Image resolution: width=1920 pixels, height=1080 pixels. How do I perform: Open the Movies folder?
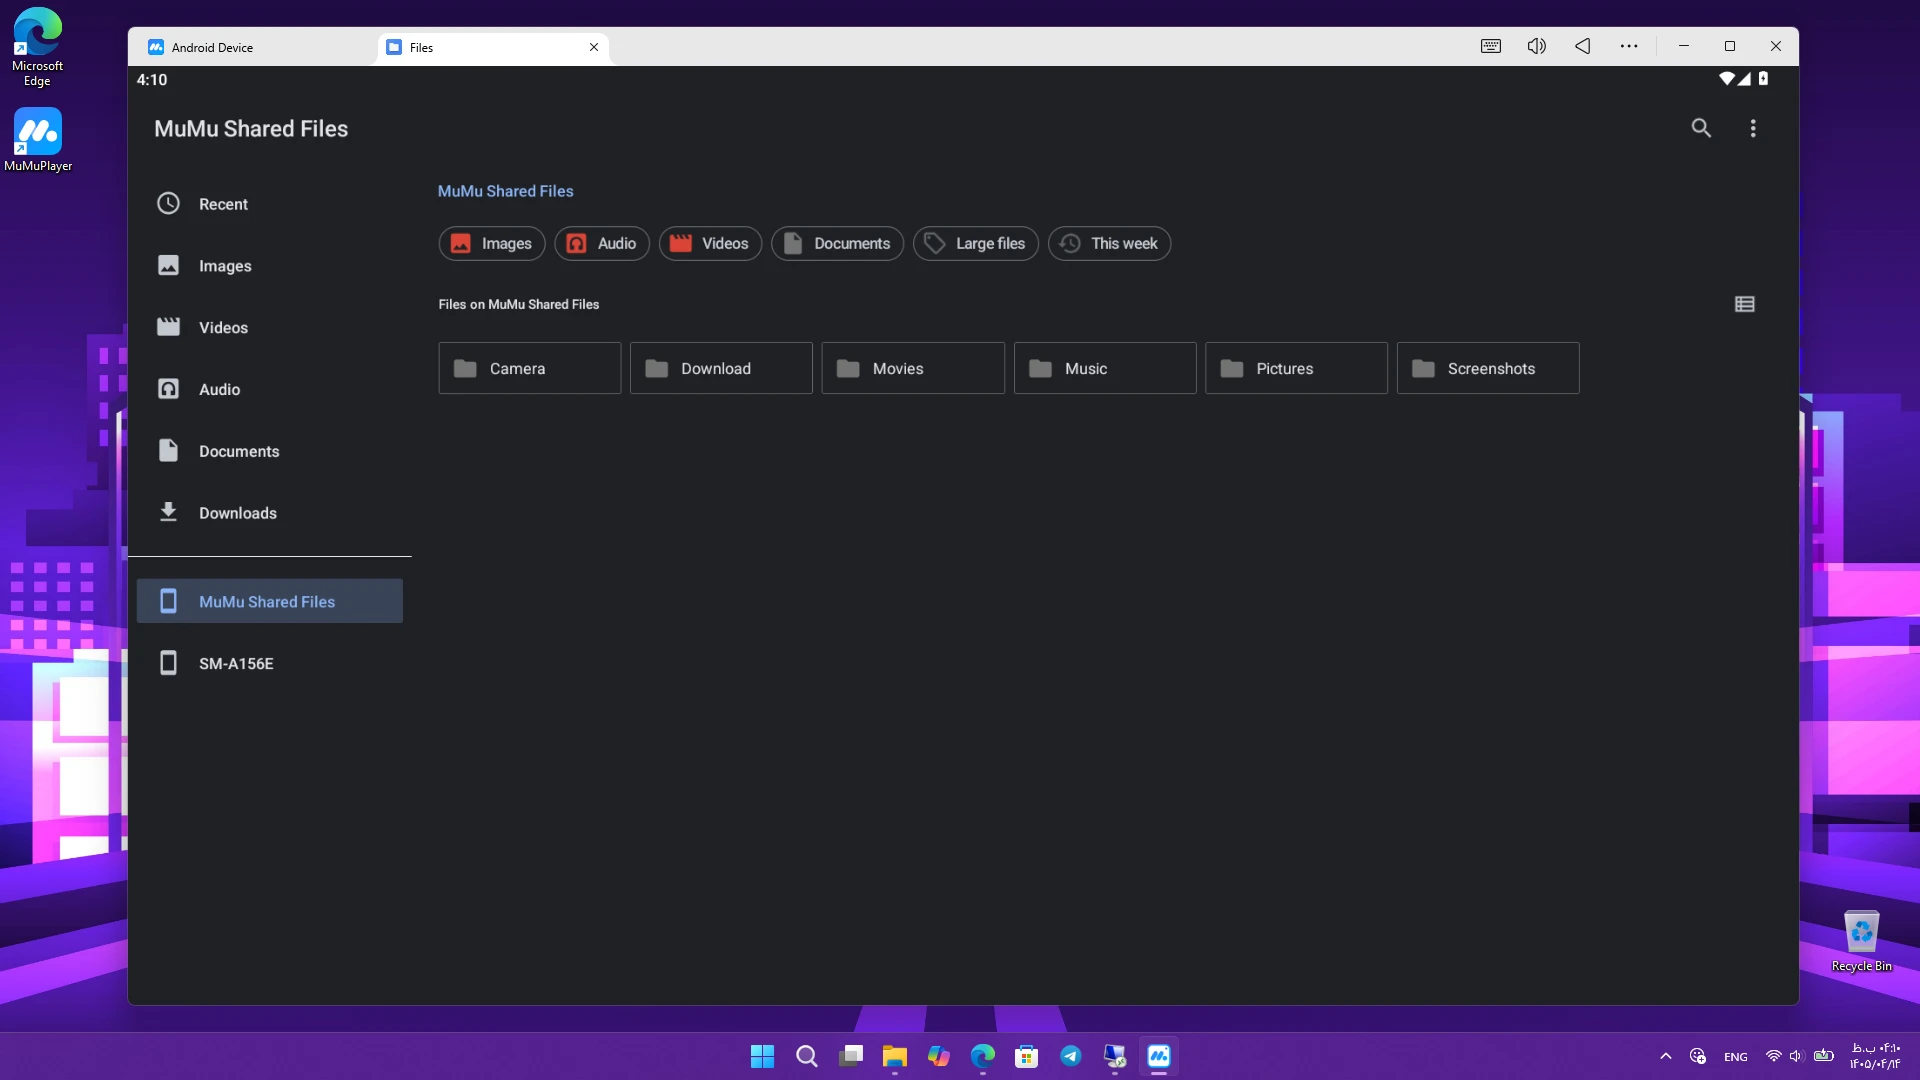point(913,368)
